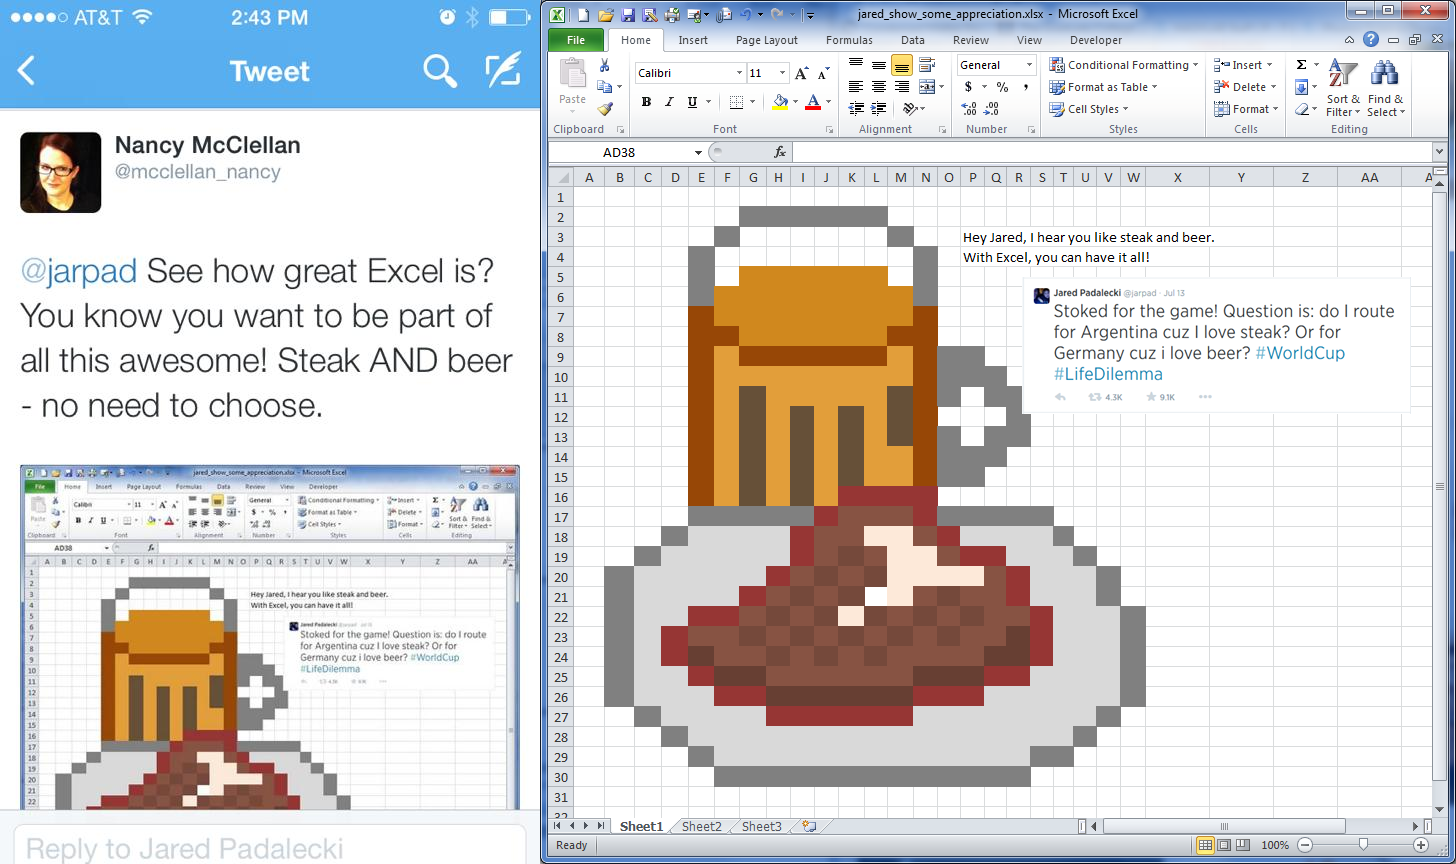Toggle Italic formatting
Image resolution: width=1456 pixels, height=864 pixels.
(x=669, y=102)
